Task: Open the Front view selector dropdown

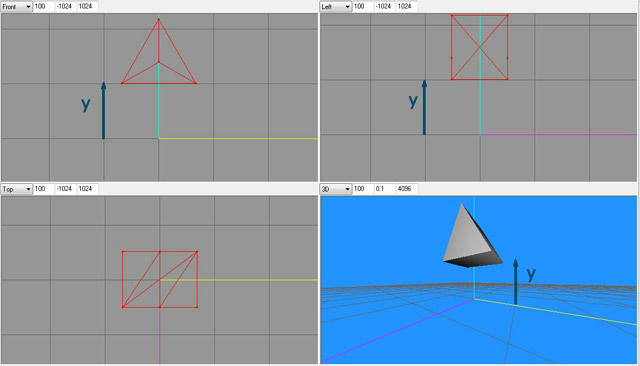Action: pyautogui.click(x=17, y=7)
